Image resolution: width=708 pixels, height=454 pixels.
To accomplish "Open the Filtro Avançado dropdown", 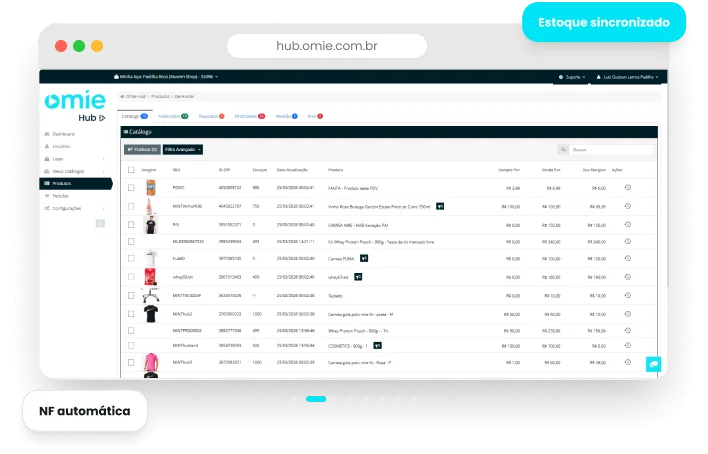I will 183,149.
